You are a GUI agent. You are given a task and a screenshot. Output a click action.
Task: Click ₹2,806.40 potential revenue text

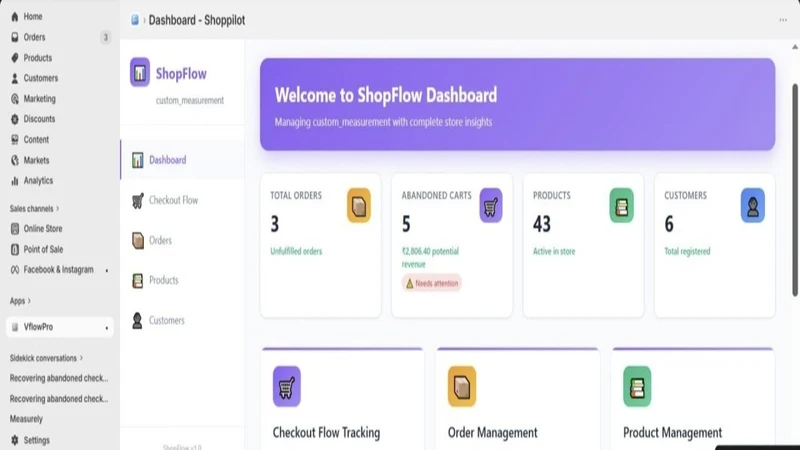[x=430, y=258]
